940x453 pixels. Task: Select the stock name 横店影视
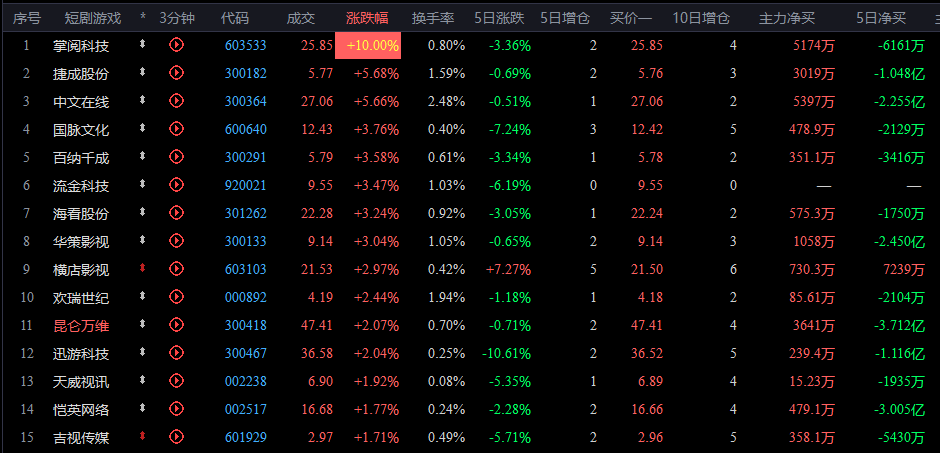(82, 270)
